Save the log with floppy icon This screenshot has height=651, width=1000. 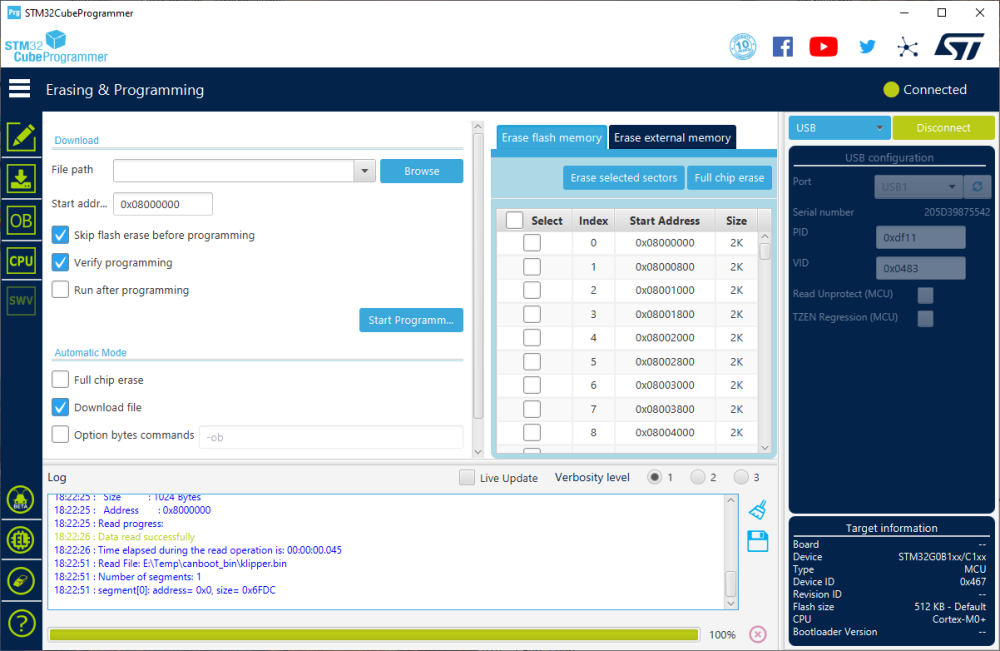[x=758, y=541]
